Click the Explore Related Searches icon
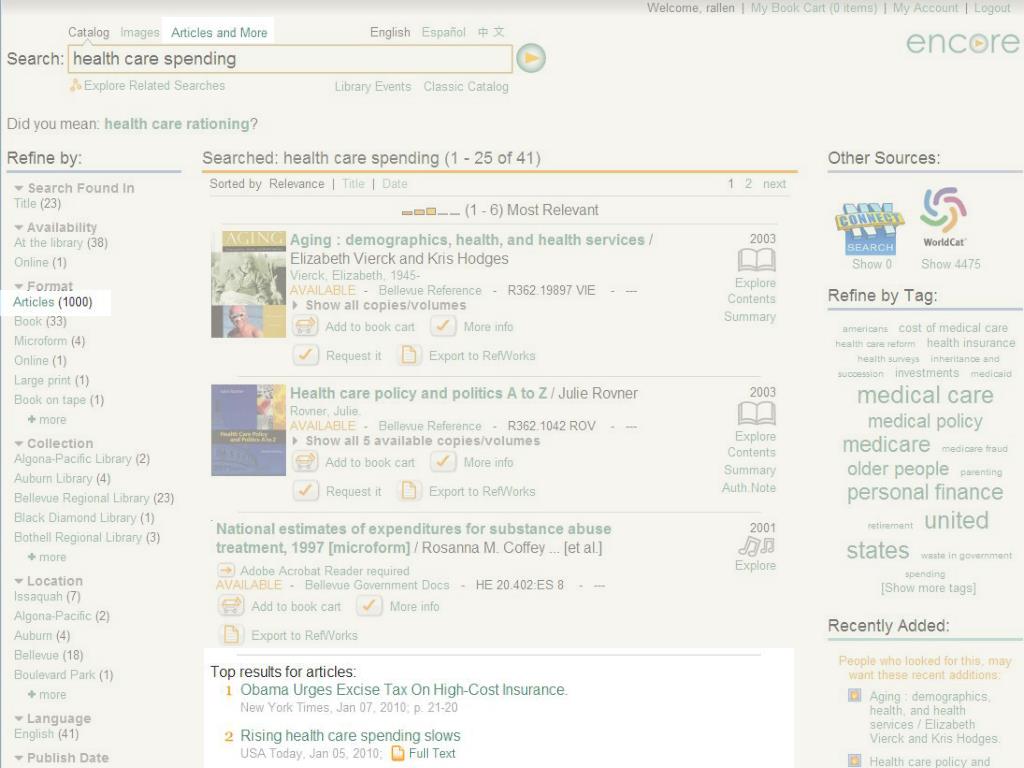This screenshot has width=1024, height=768. 75,86
